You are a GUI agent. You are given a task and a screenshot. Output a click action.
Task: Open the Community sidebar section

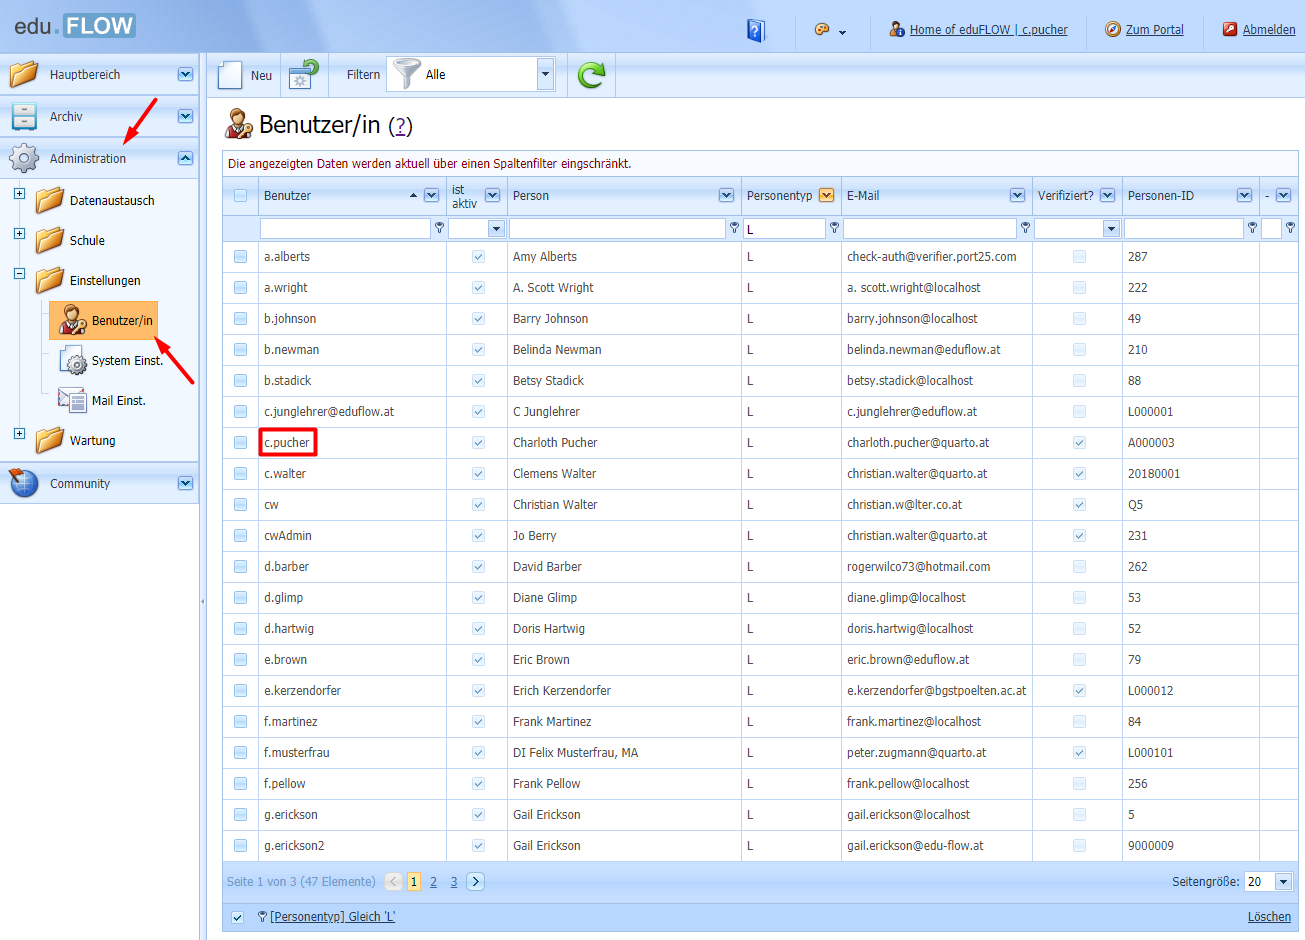pos(80,484)
